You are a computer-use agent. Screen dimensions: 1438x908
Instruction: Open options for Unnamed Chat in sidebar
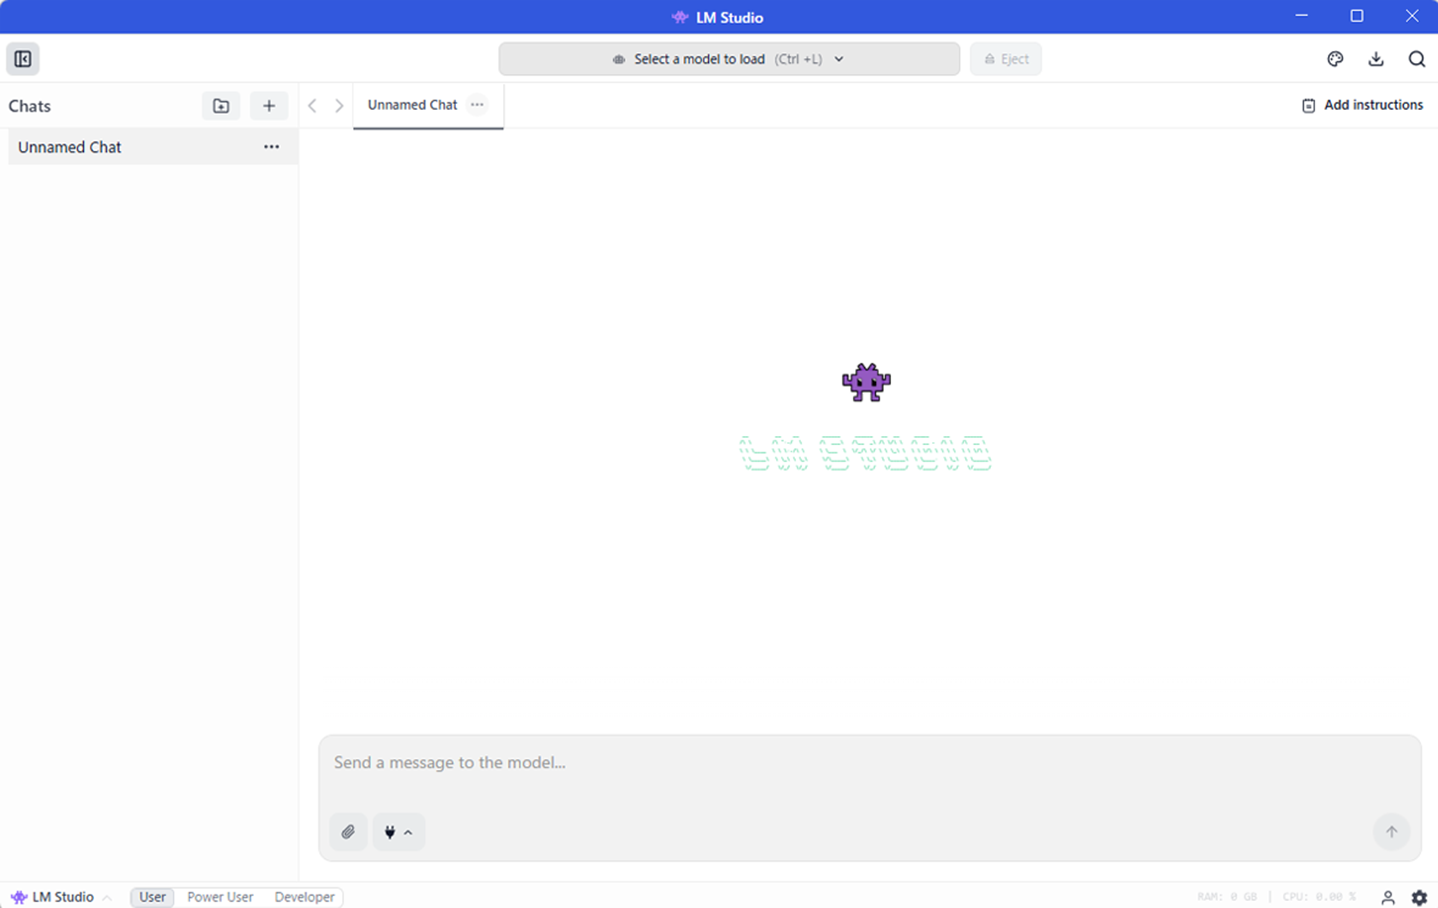[x=271, y=147]
